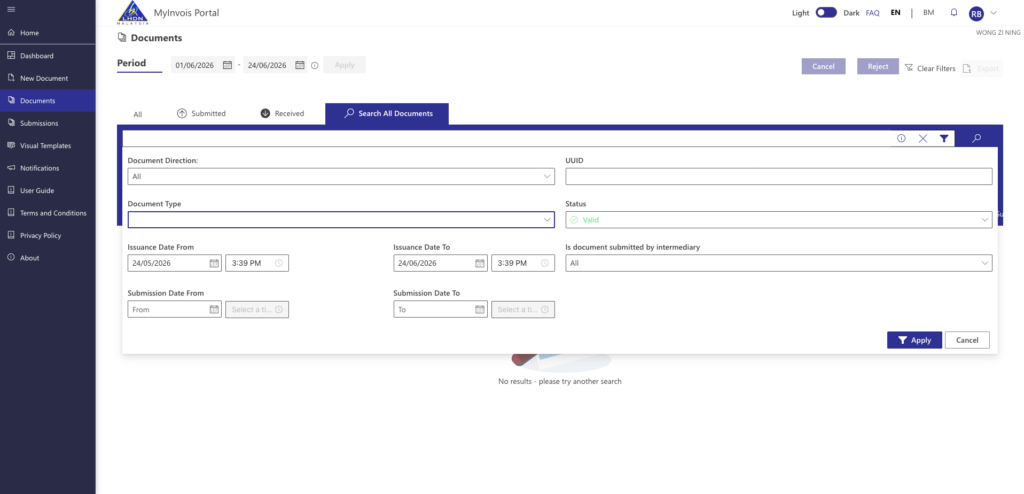Click the Reject button
Viewport: 1024px width, 494px height.
tap(878, 66)
